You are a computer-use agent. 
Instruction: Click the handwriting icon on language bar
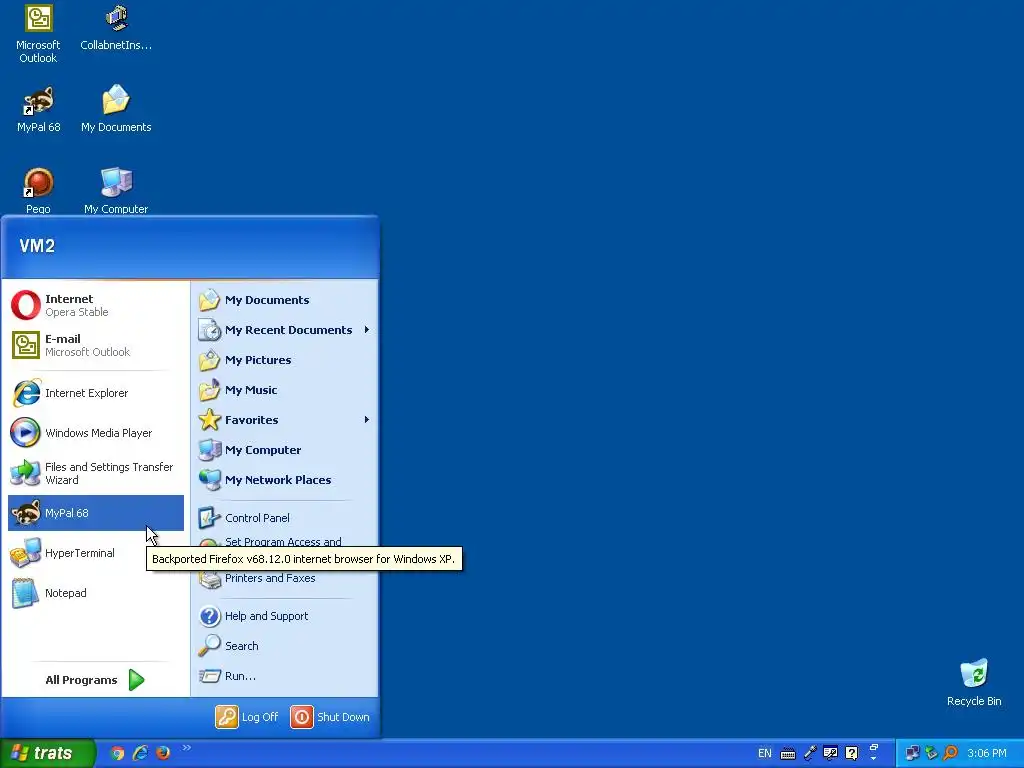coord(831,754)
